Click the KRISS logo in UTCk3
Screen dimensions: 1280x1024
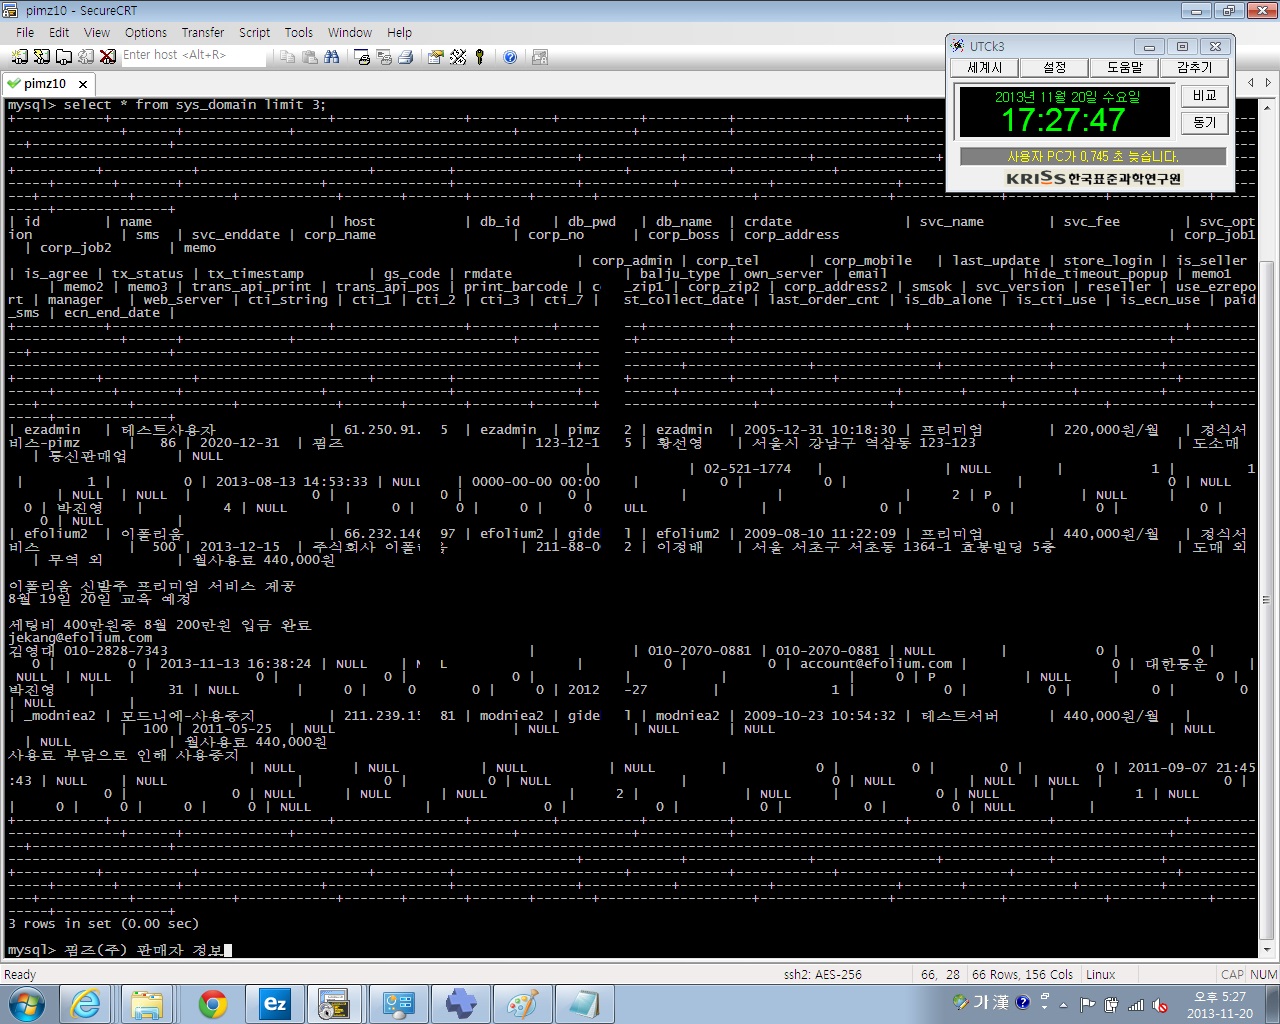coord(1092,178)
